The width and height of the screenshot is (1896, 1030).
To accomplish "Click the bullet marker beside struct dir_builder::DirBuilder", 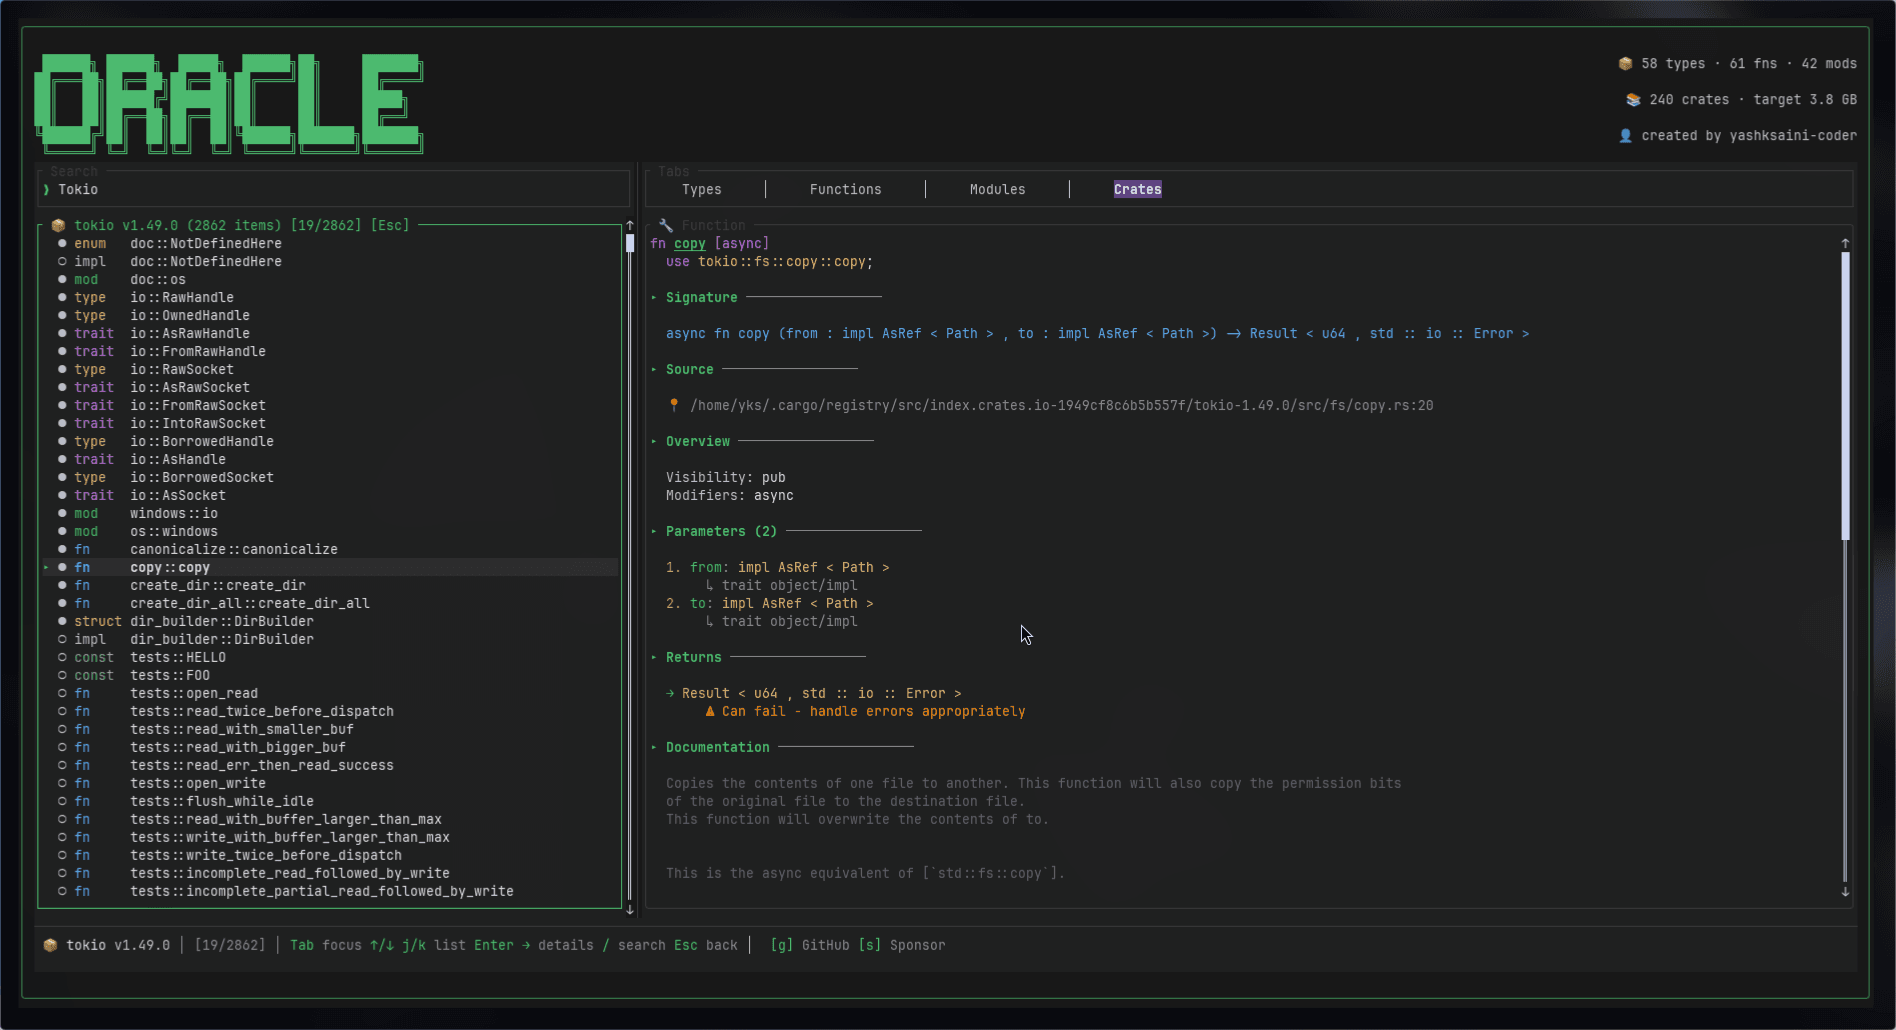I will point(62,622).
